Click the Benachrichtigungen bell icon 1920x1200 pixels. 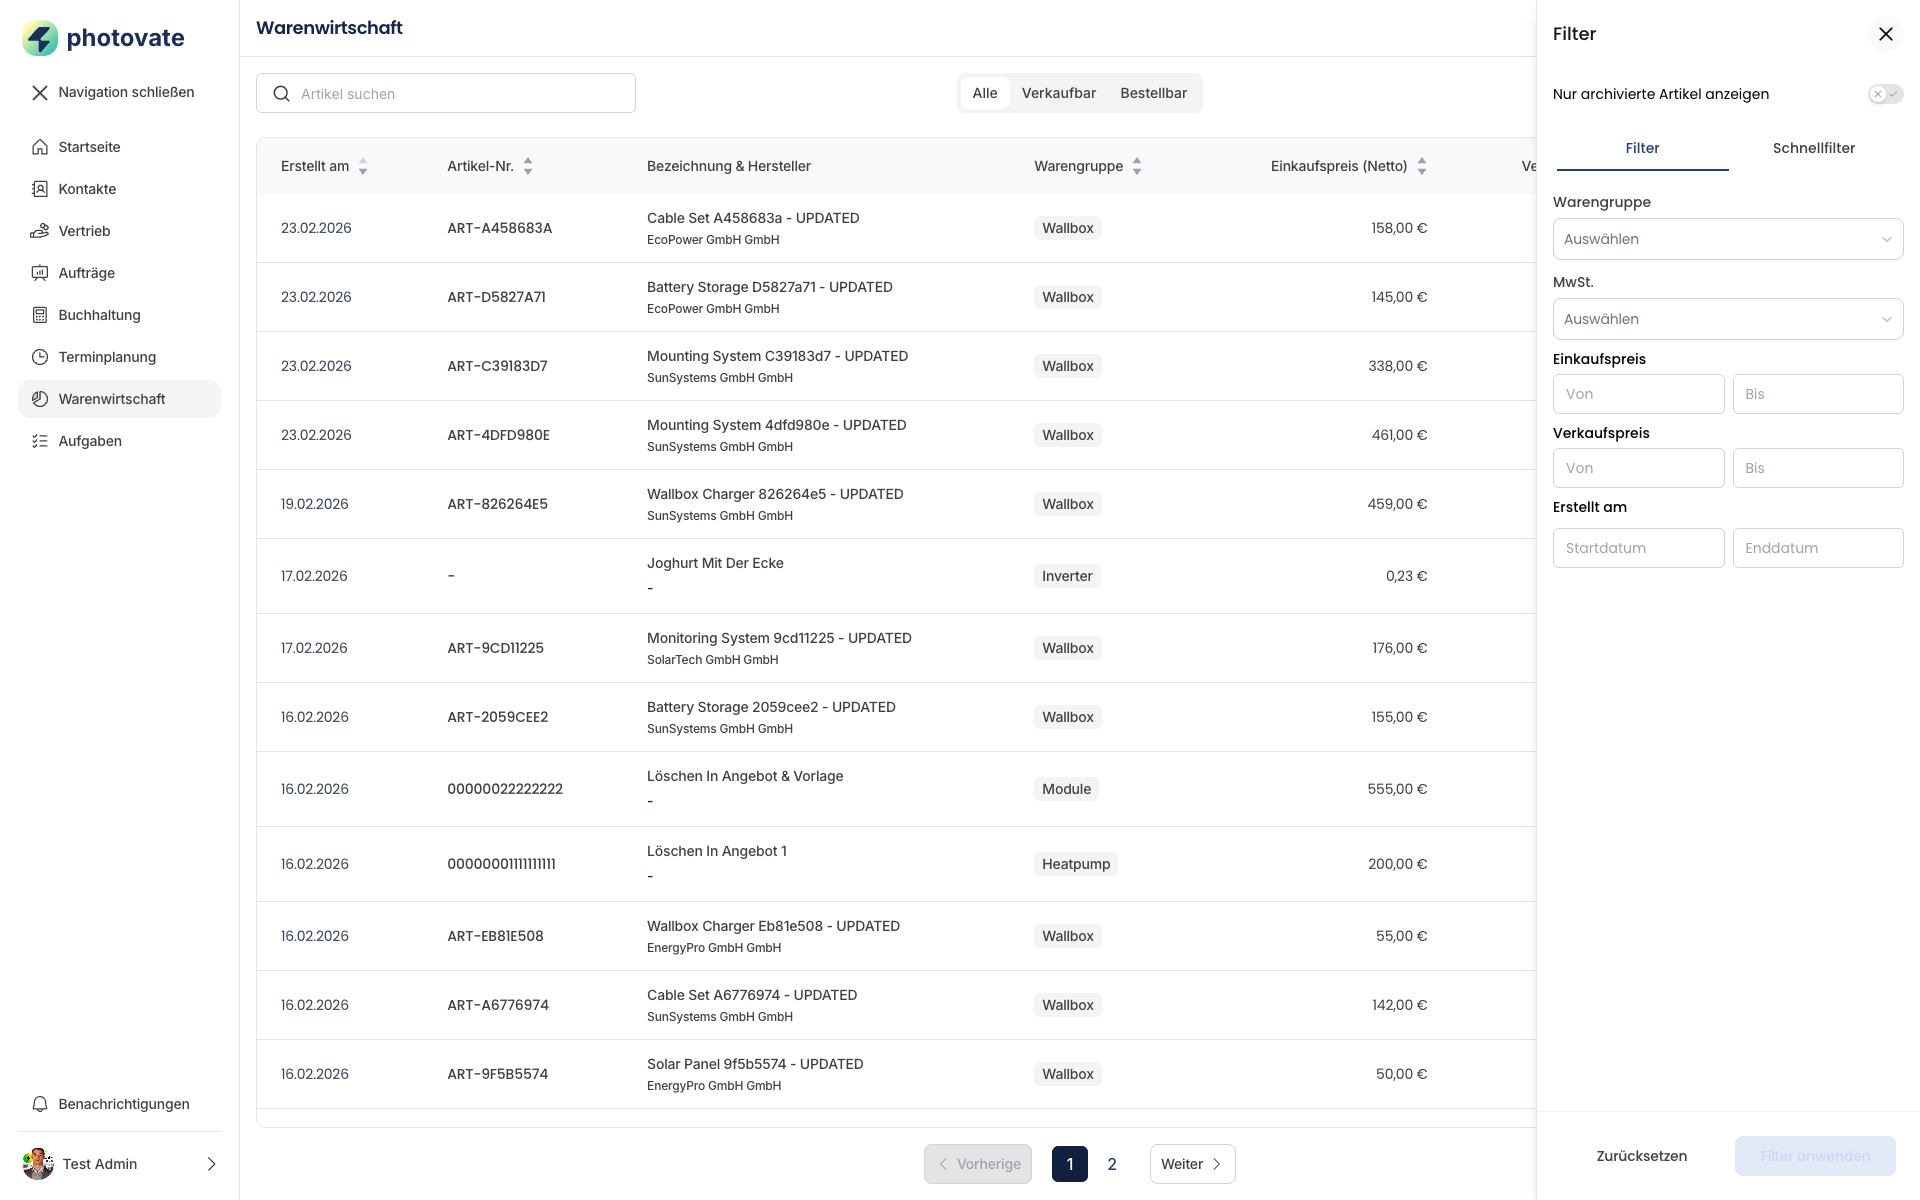(40, 1104)
